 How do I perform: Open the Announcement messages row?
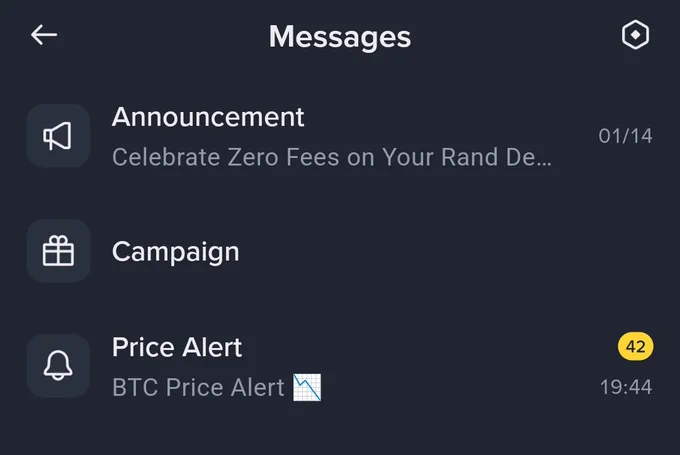[340, 136]
